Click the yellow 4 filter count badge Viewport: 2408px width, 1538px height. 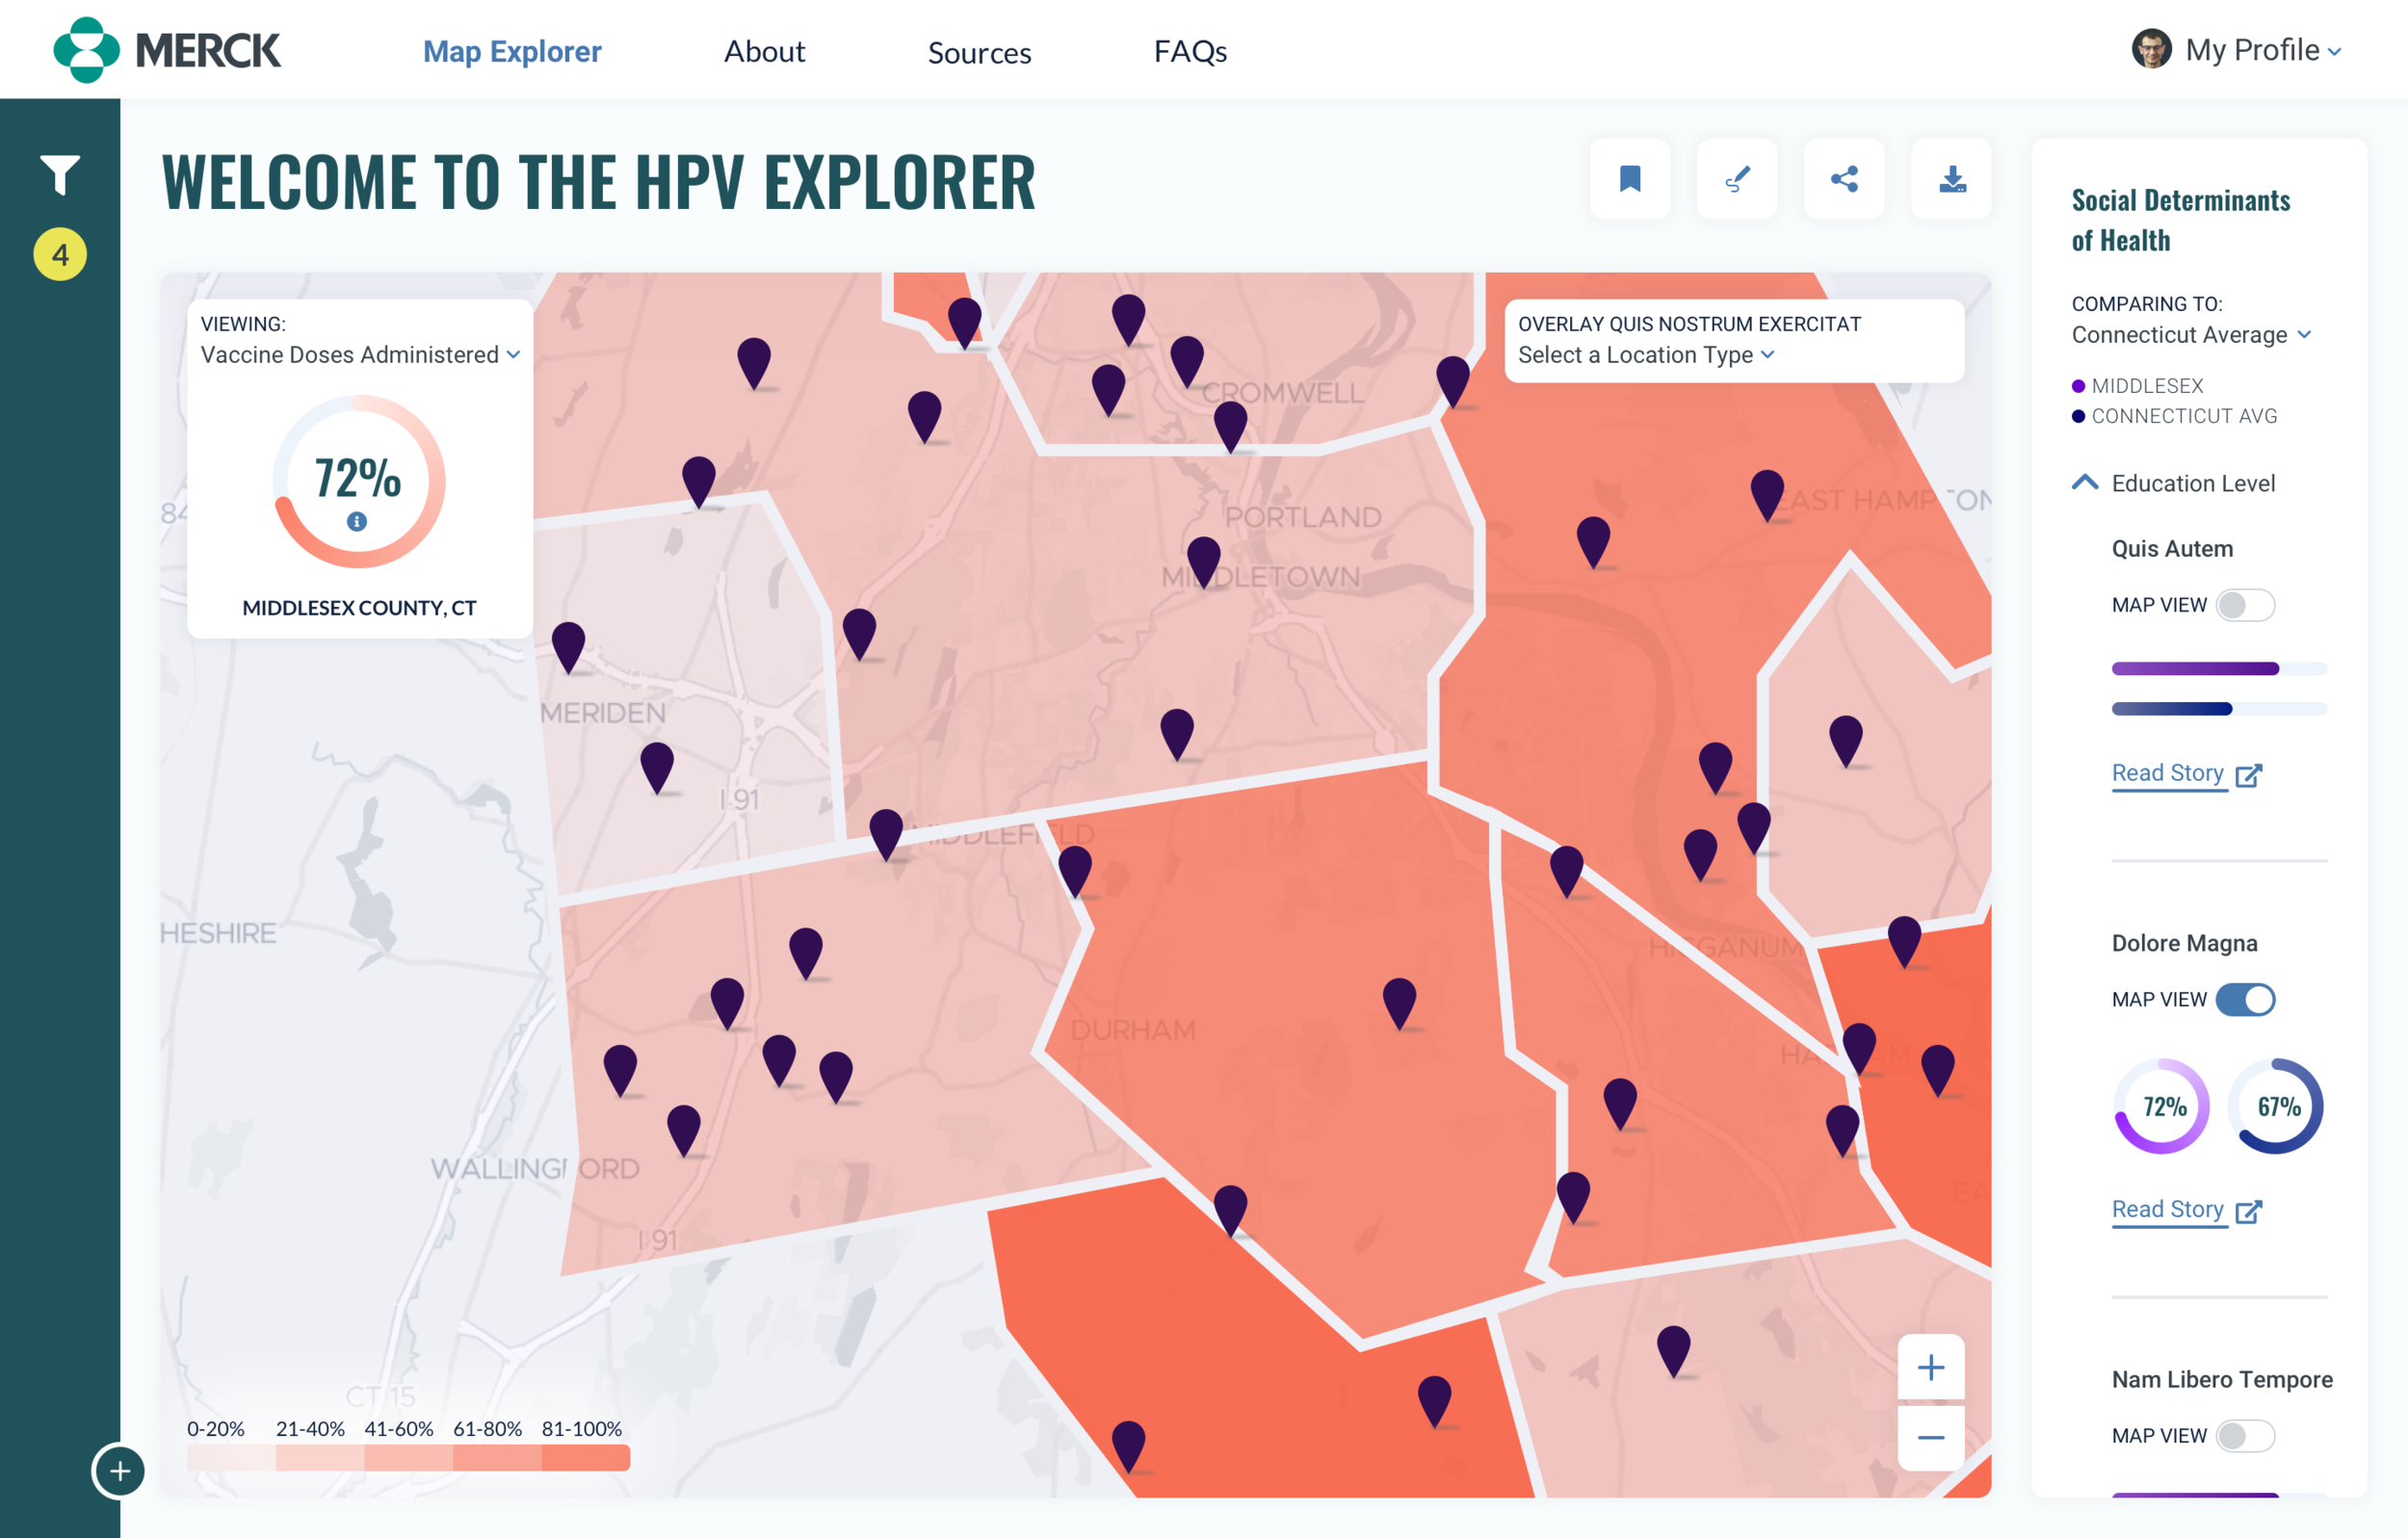[60, 255]
